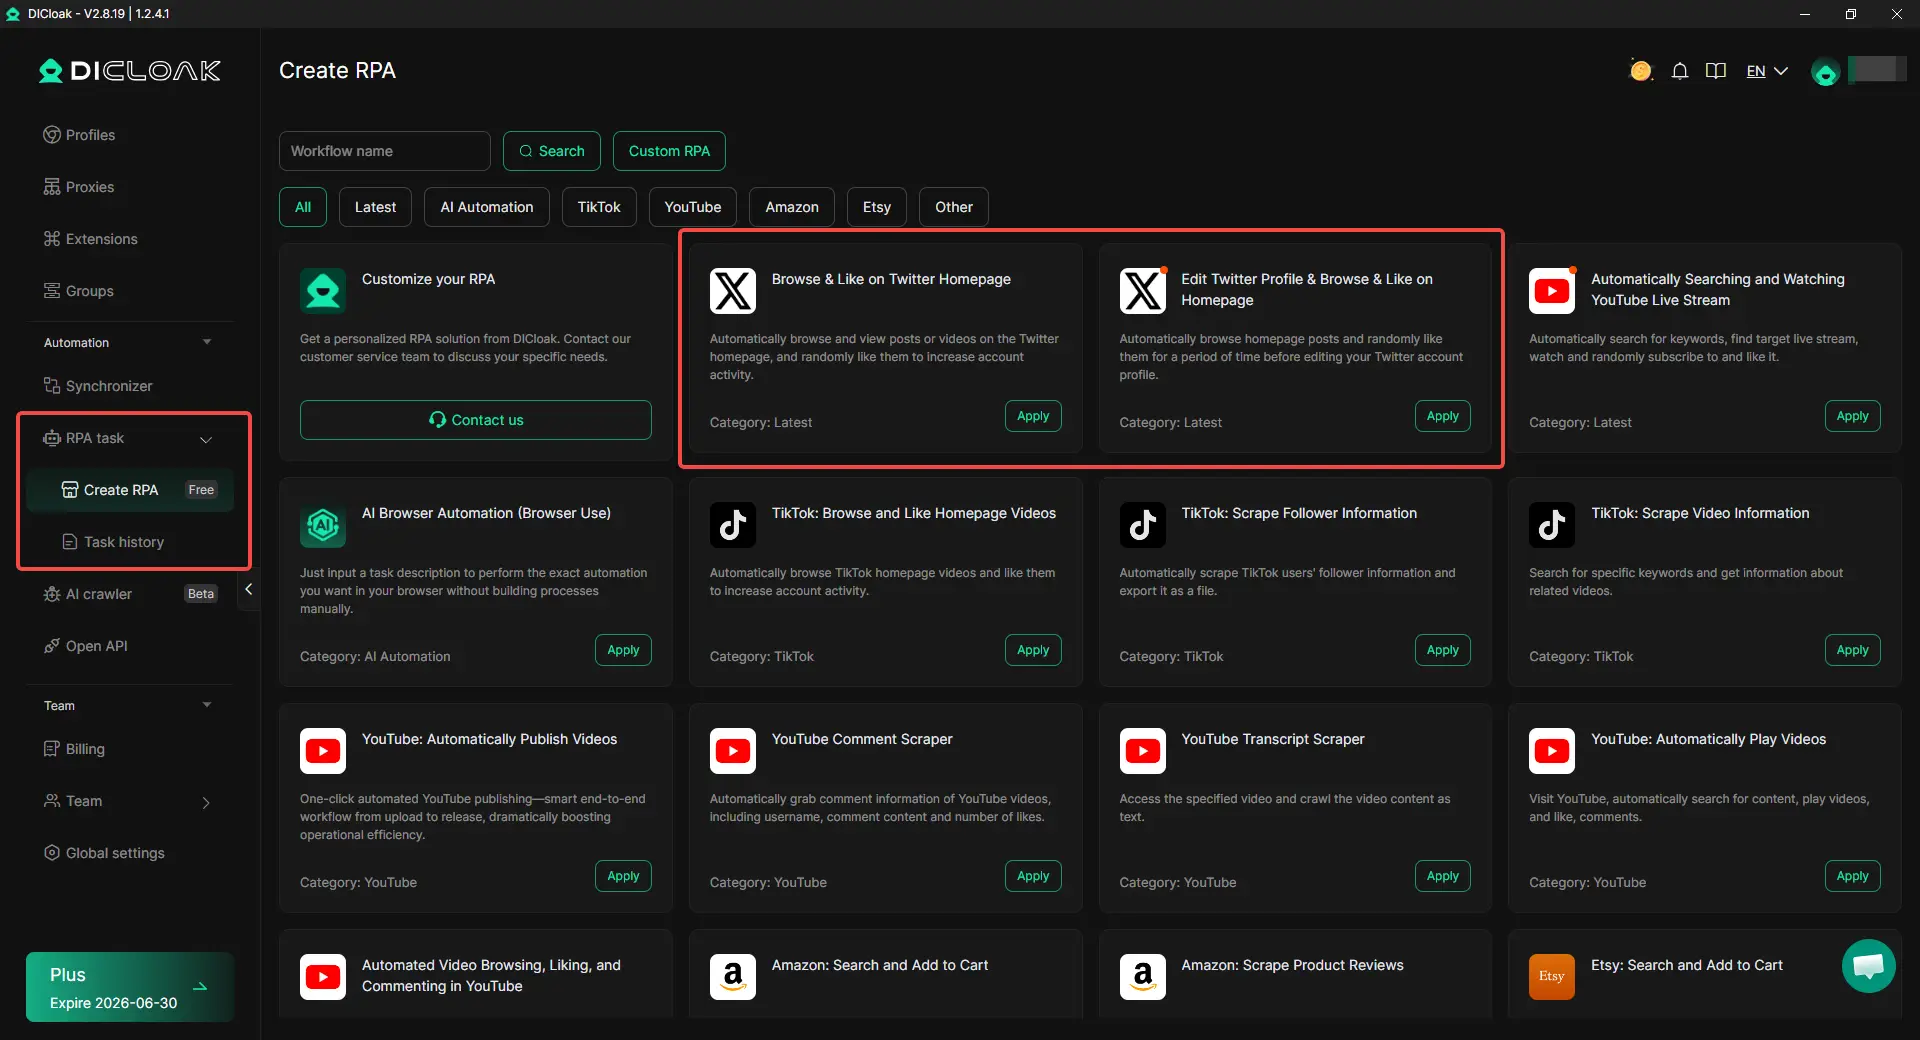Image resolution: width=1920 pixels, height=1040 pixels.
Task: Open the documentation book icon
Action: tap(1716, 71)
